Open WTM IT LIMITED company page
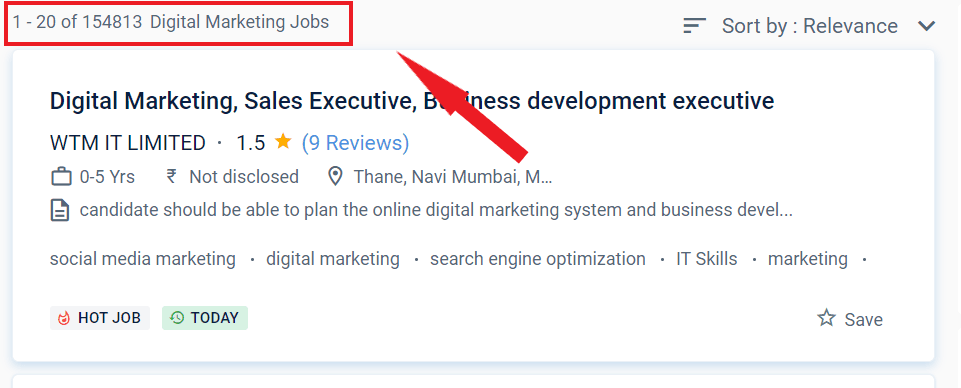The width and height of the screenshot is (961, 388). (x=127, y=143)
